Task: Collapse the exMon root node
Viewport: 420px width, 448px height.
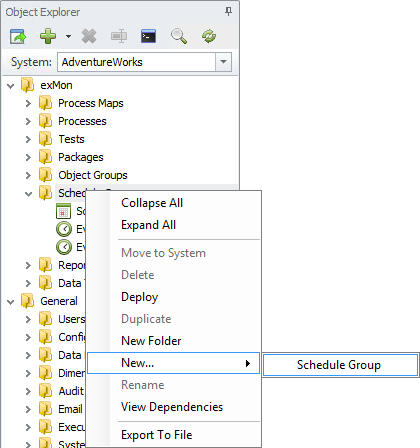Action: click(x=11, y=86)
